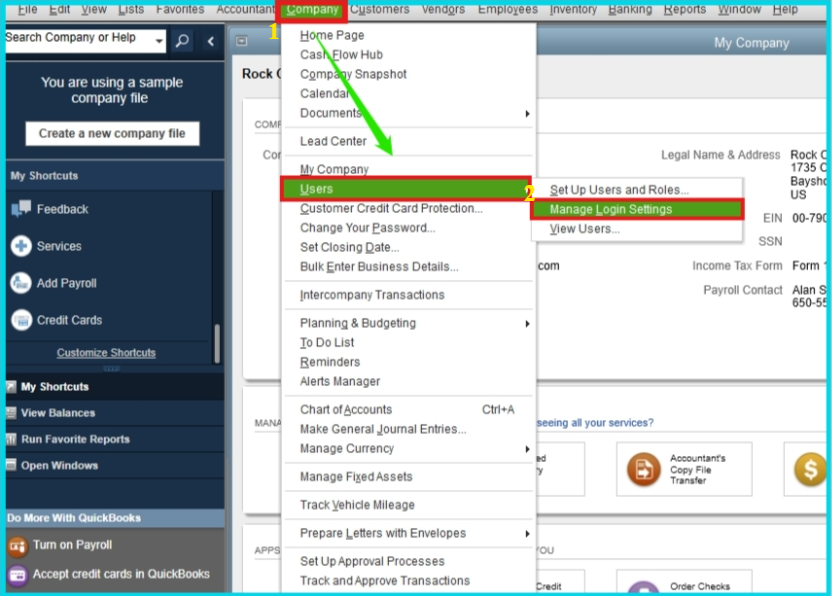Viewport: 832px width, 596px height.
Task: Click the Open Windows panel icon
Action: (x=11, y=465)
